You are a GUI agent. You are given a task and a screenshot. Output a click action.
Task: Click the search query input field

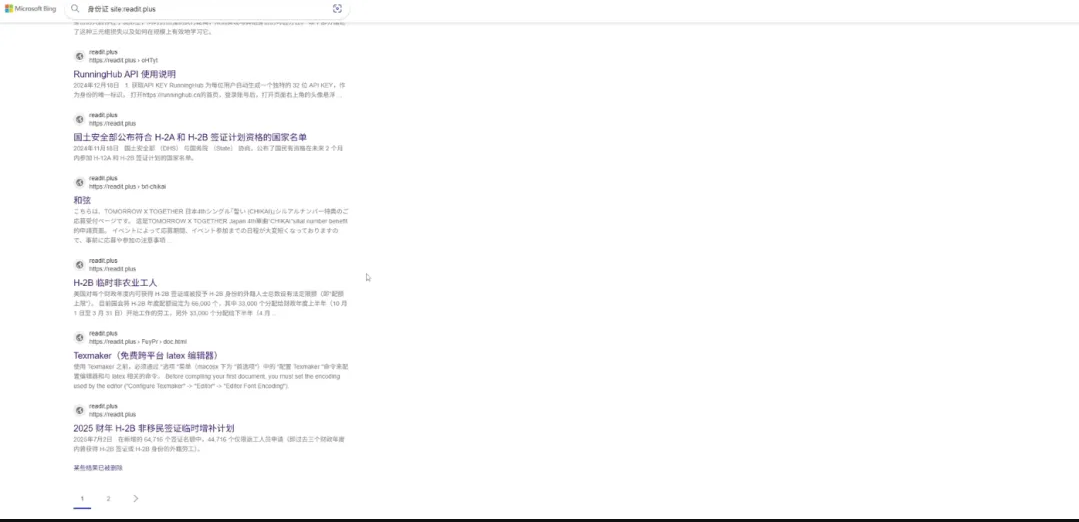coord(206,9)
